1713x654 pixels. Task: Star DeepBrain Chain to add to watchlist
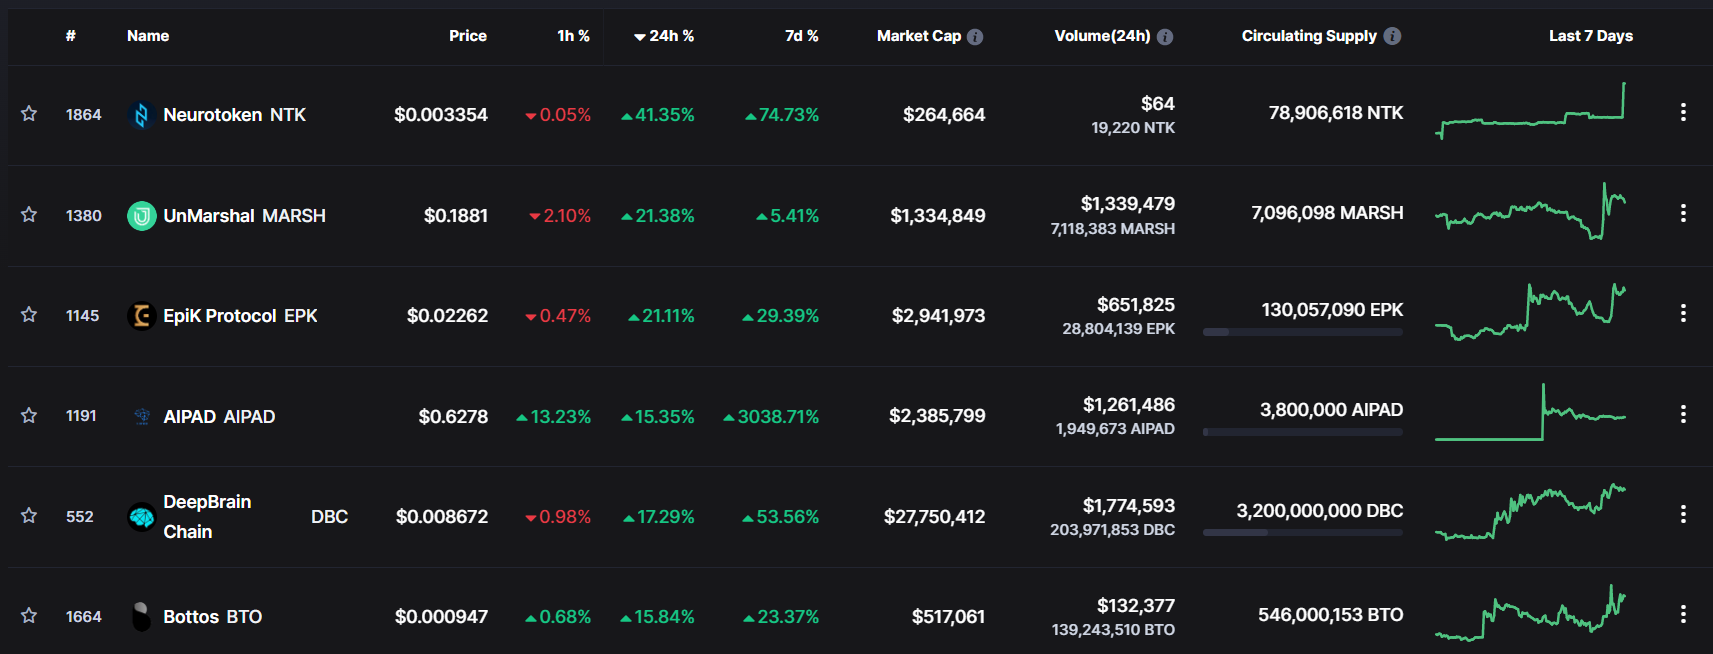pos(29,516)
